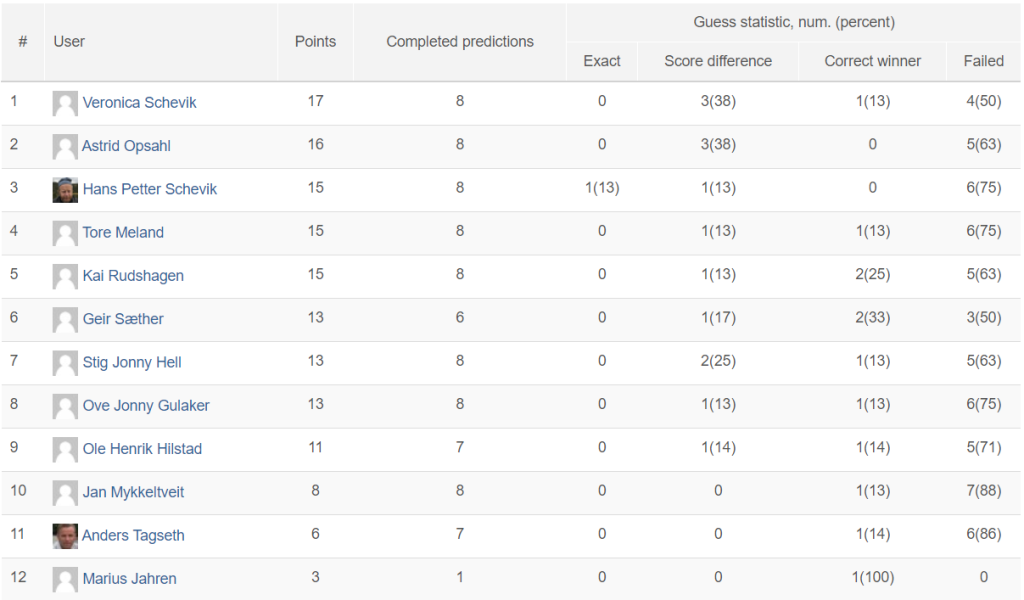Image resolution: width=1024 pixels, height=600 pixels.
Task: Click Tore Meland's avatar icon
Action: tap(65, 233)
